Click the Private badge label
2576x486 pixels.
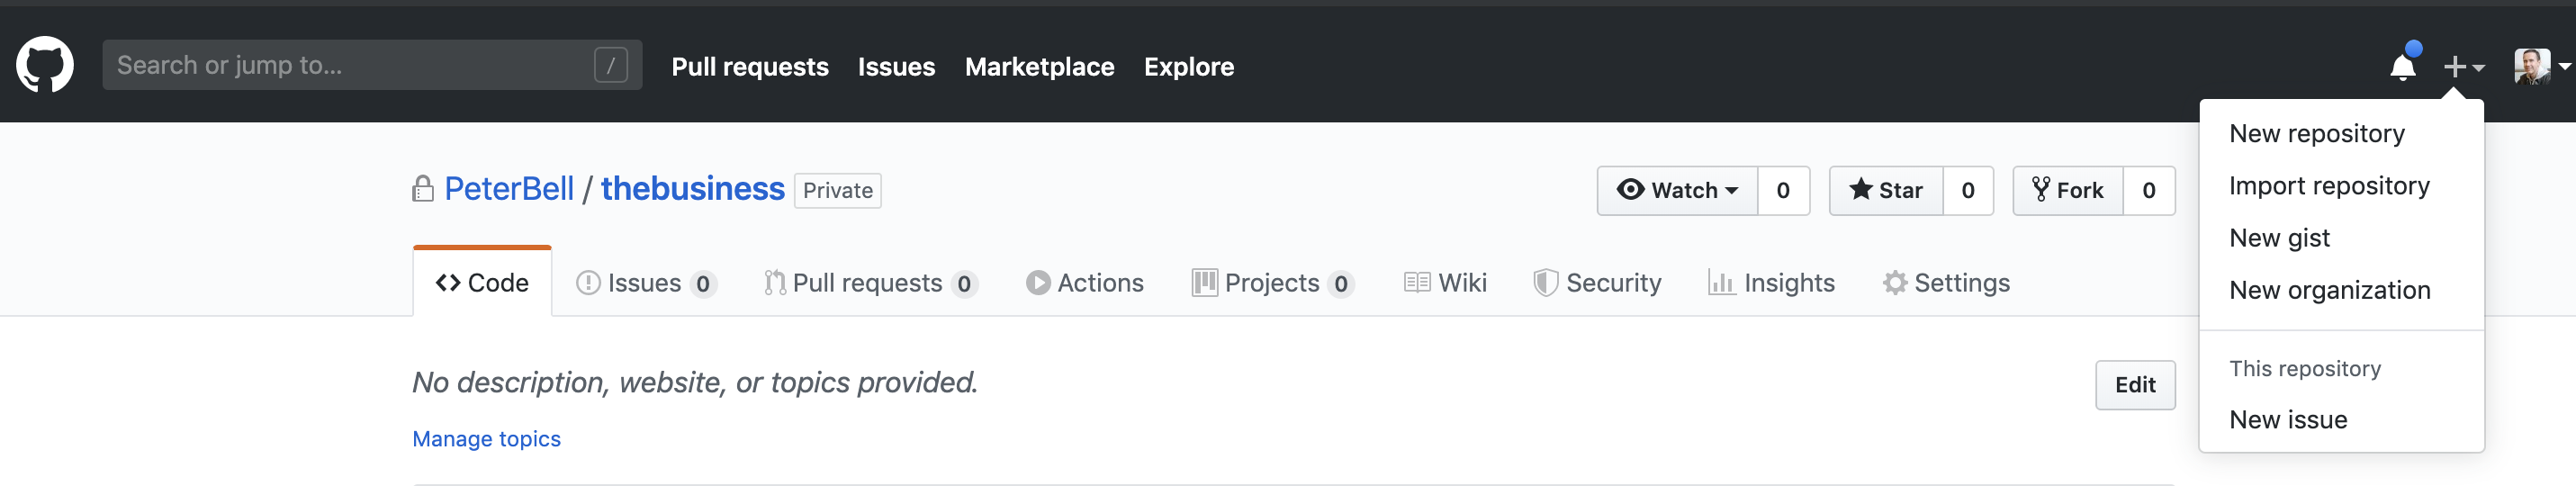[837, 190]
